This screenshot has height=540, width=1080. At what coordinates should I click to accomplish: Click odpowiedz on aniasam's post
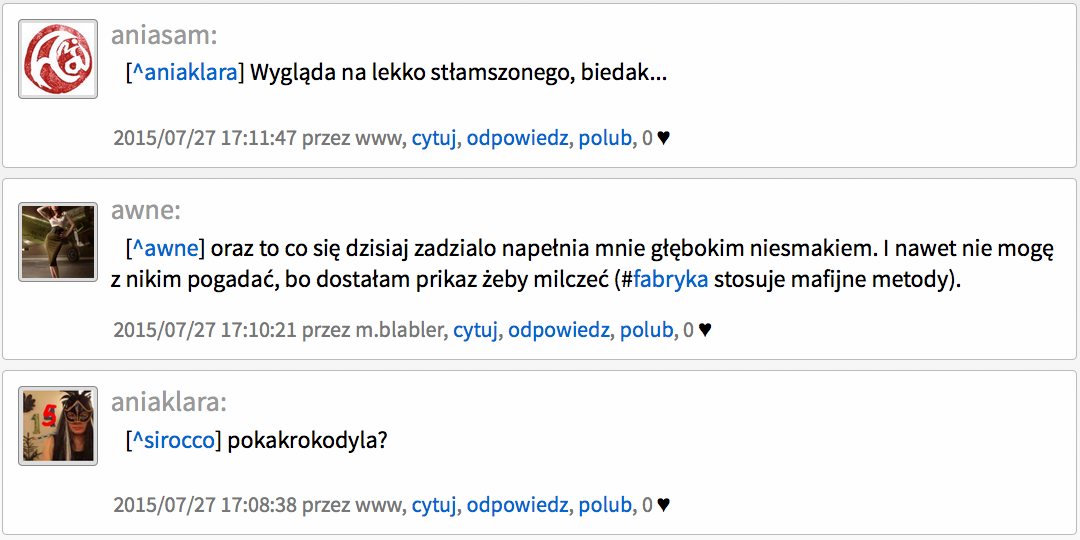pos(517,138)
